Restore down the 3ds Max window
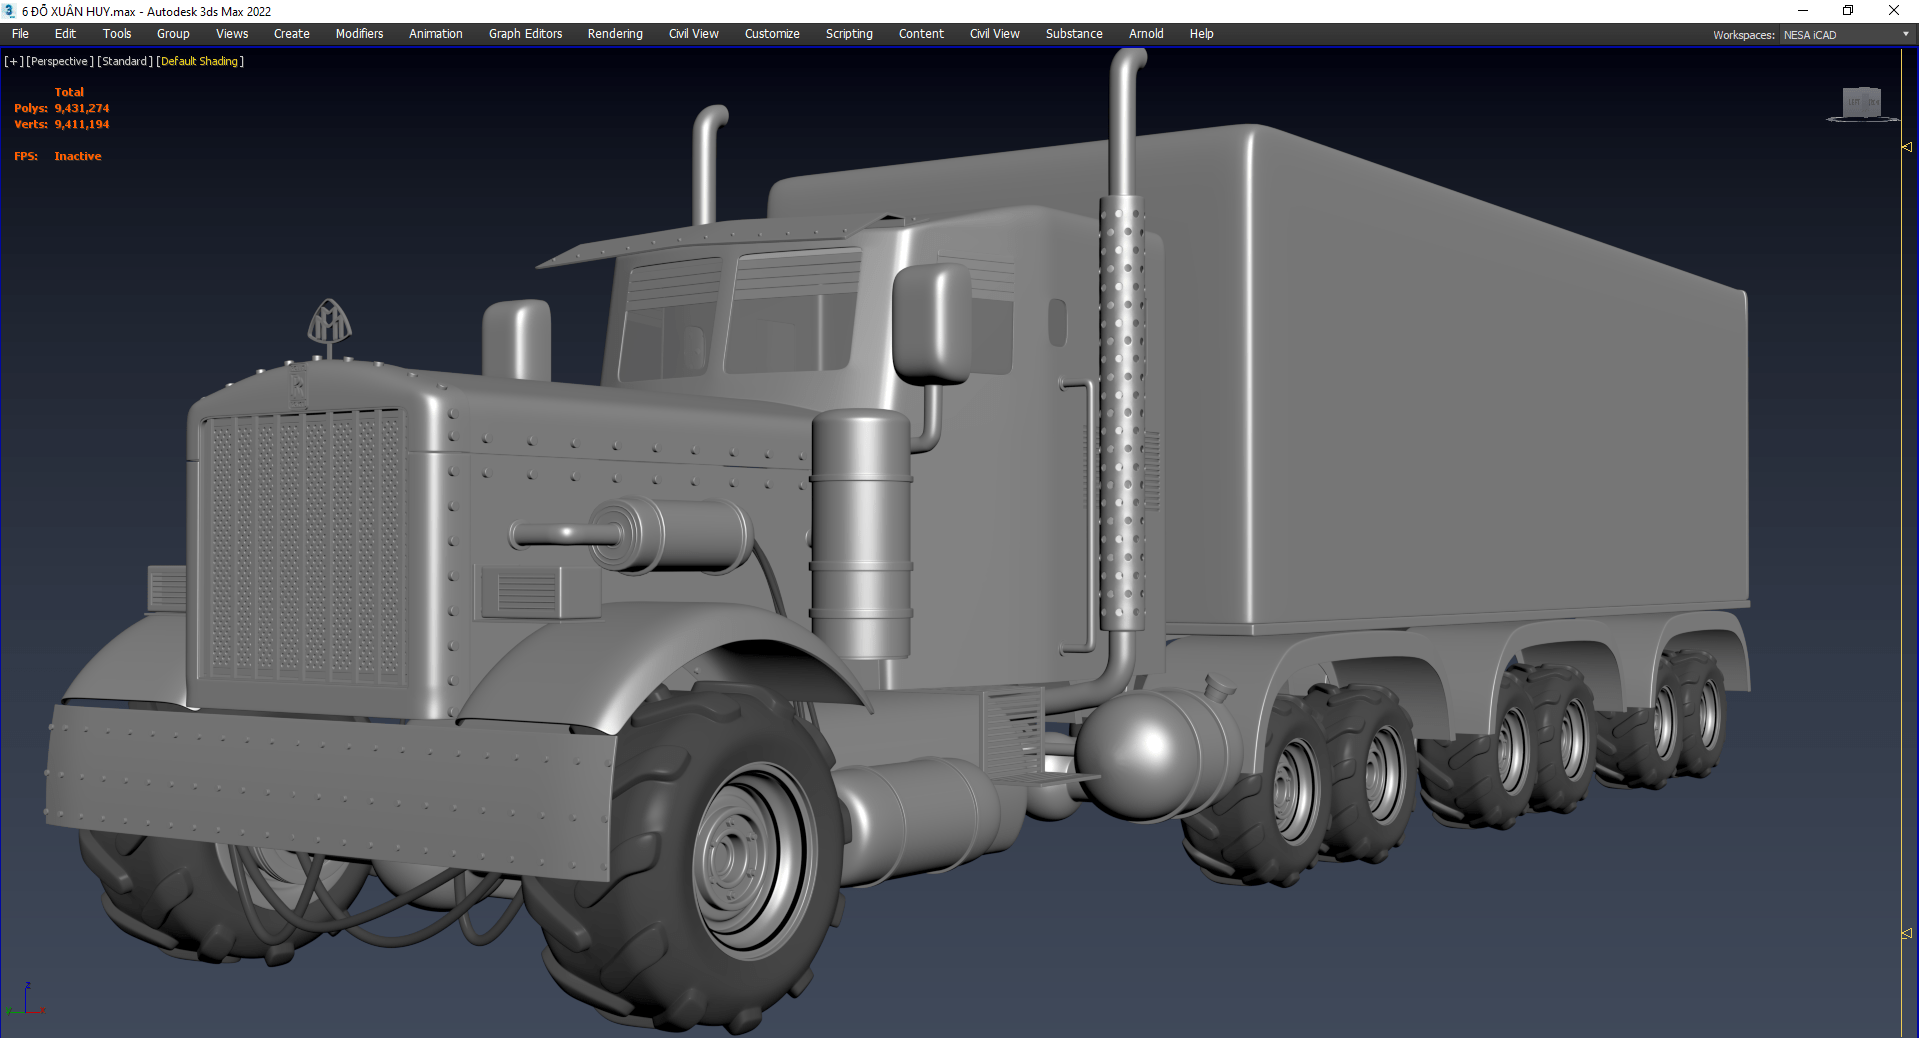Viewport: 1919px width, 1038px height. 1848,11
